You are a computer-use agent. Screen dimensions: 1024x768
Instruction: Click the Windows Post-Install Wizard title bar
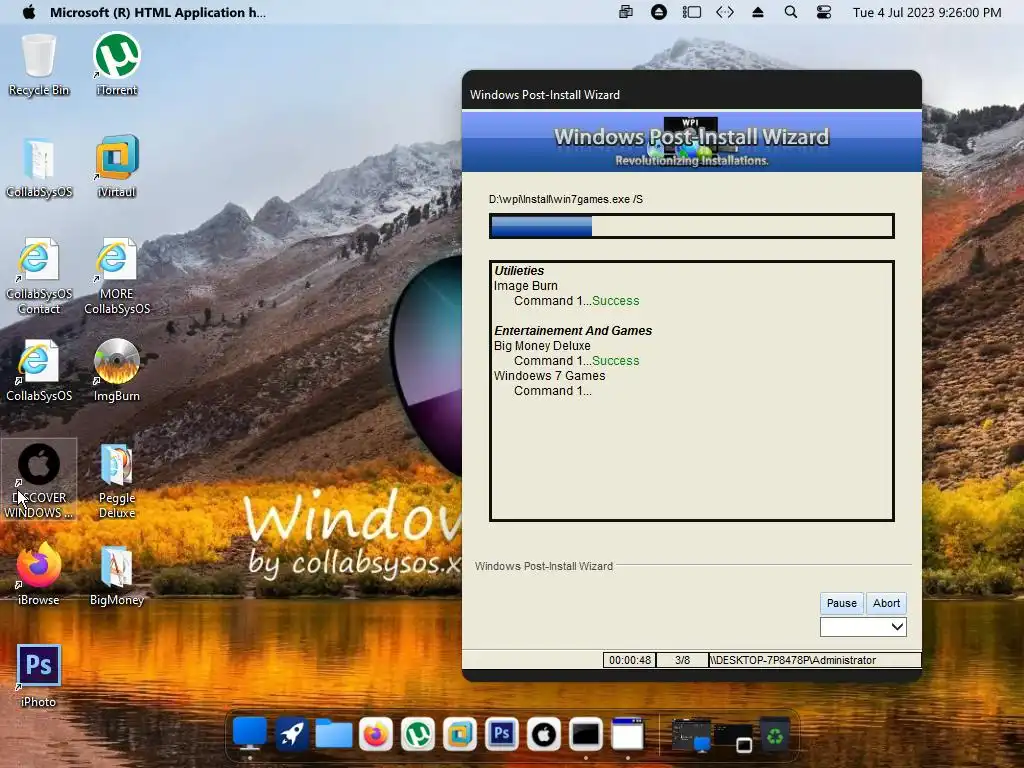click(692, 95)
